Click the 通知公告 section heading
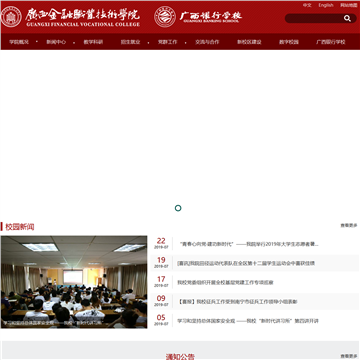This screenshot has height=360, width=360. (x=180, y=356)
